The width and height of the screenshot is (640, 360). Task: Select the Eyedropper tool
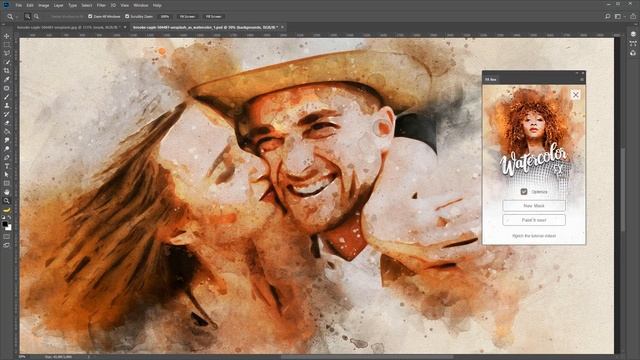pos(7,79)
